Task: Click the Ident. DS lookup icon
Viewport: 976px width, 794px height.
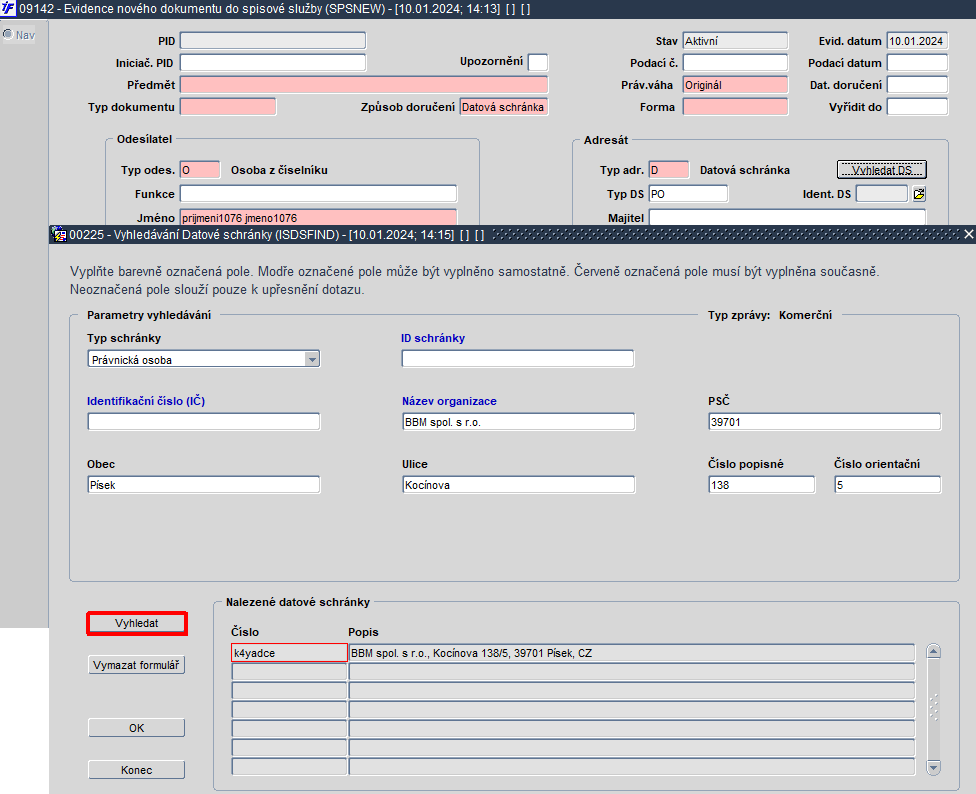Action: pos(919,194)
